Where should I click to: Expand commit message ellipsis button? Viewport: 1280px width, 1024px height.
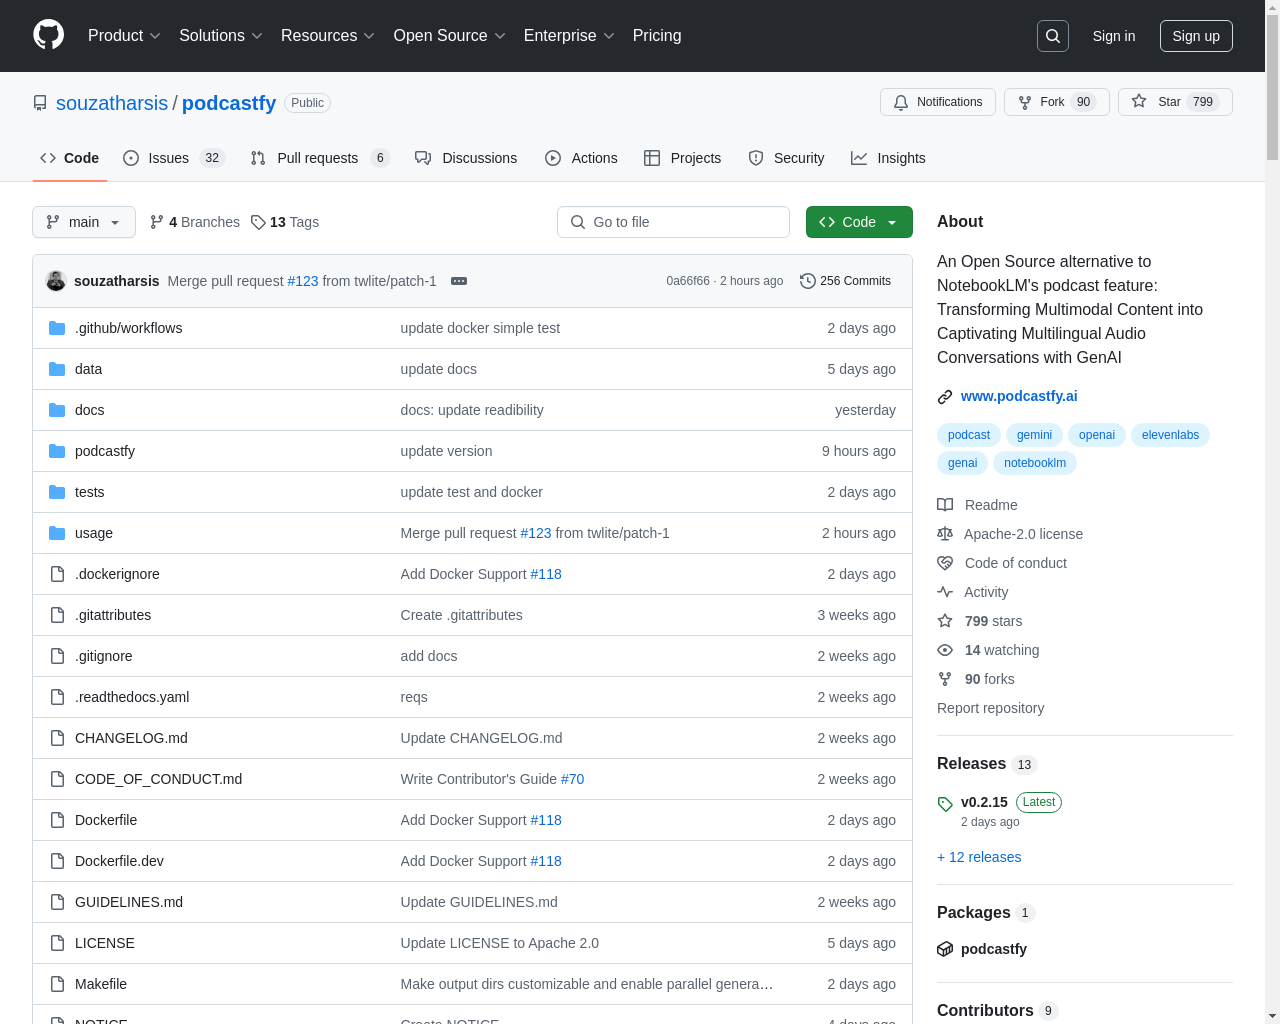click(x=459, y=281)
